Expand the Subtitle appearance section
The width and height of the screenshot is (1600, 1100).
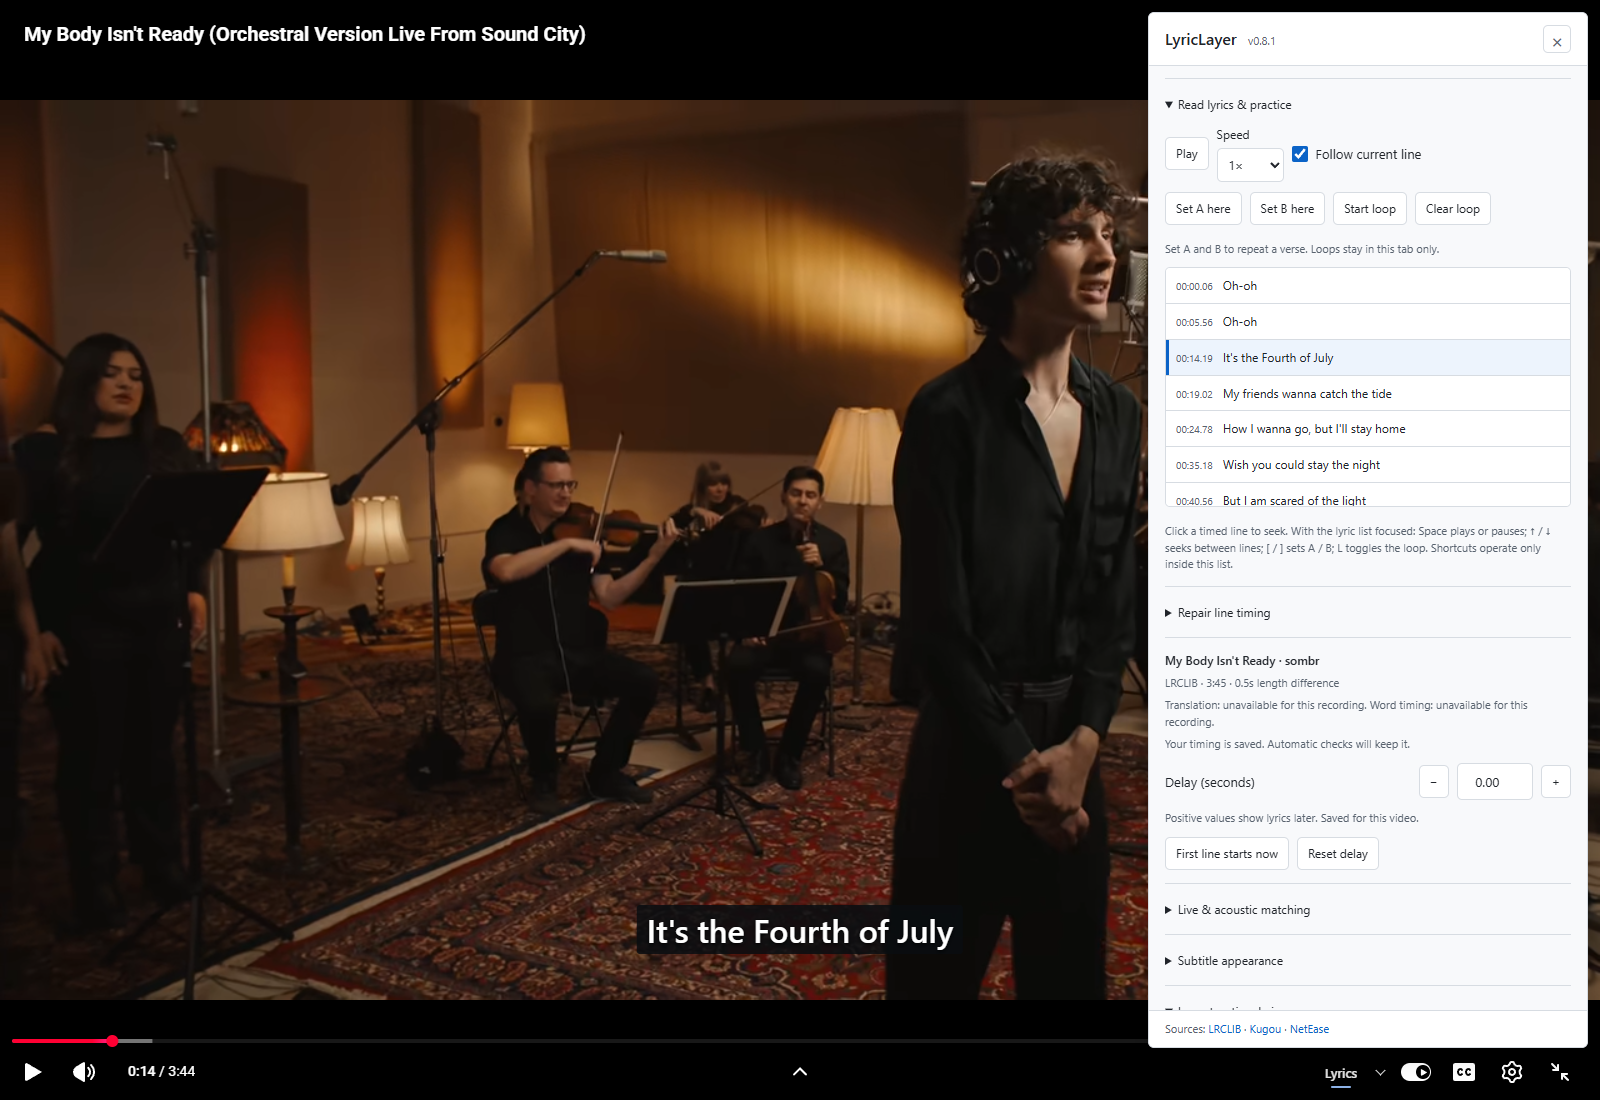(1224, 961)
